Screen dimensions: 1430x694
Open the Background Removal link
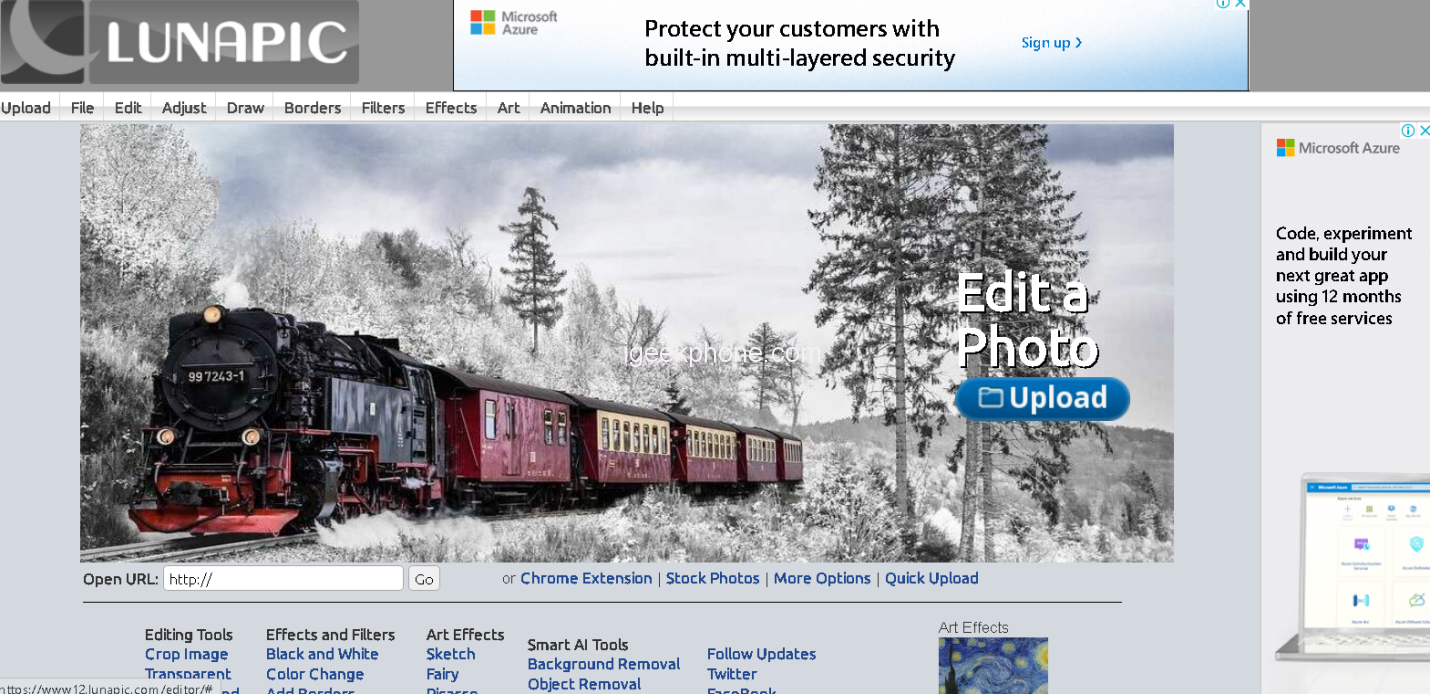click(604, 664)
